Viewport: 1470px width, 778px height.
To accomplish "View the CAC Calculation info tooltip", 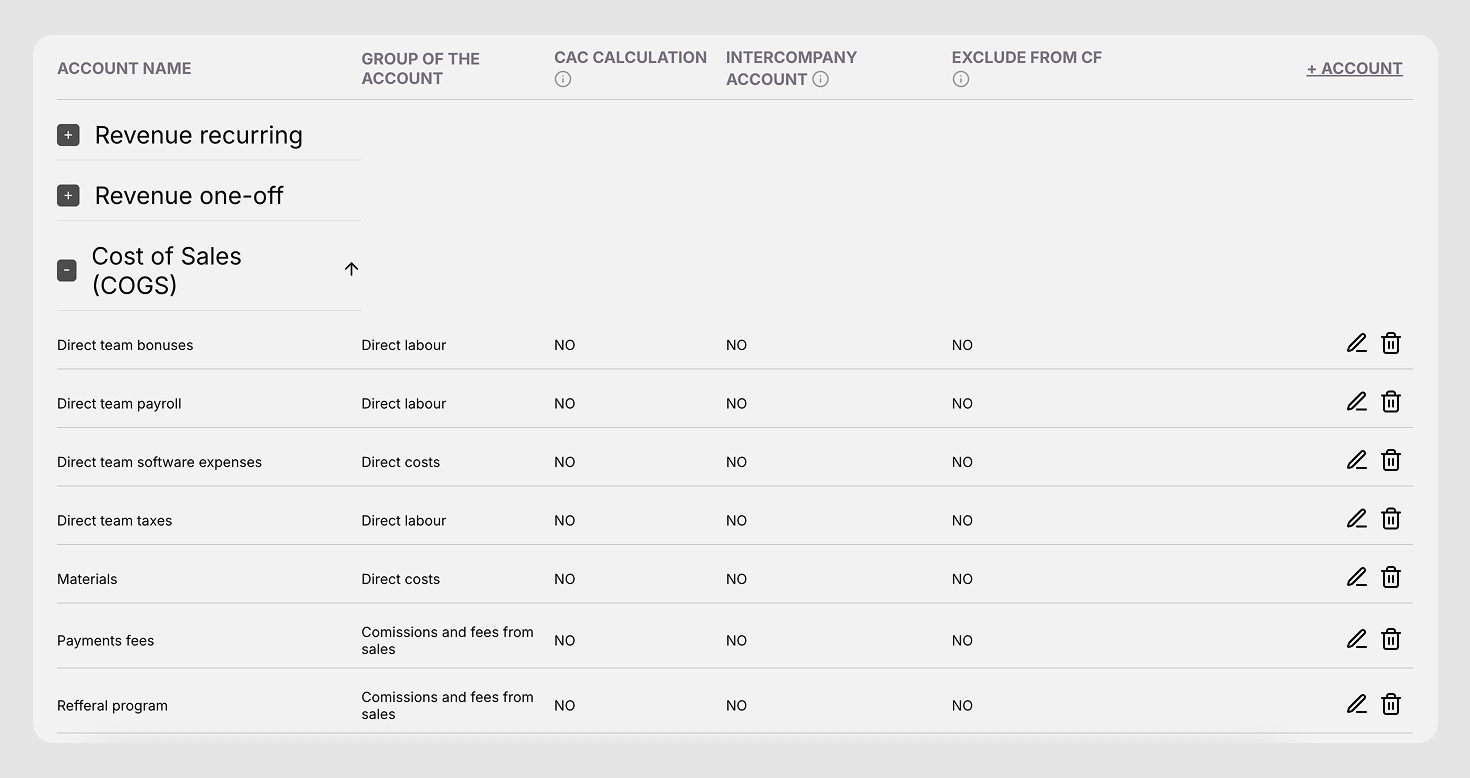I will click(562, 78).
